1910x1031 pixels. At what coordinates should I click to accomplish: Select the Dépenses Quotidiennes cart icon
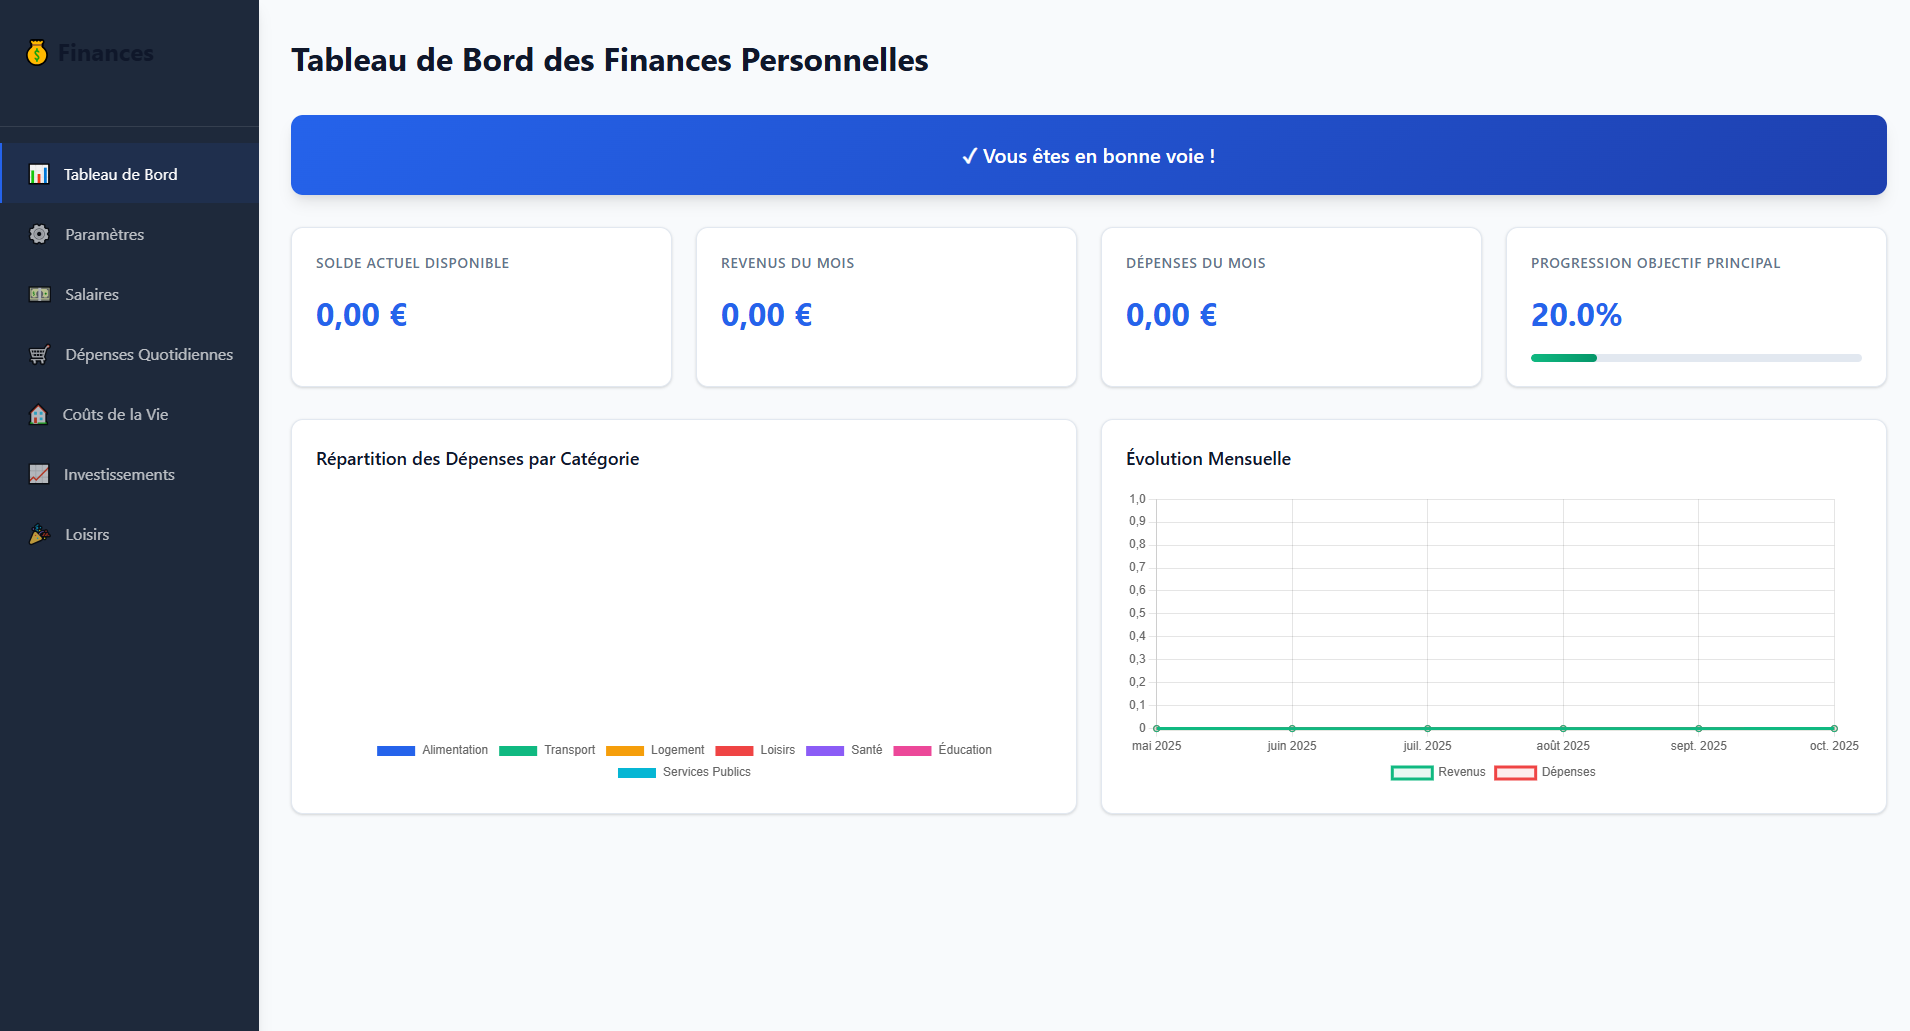tap(38, 354)
